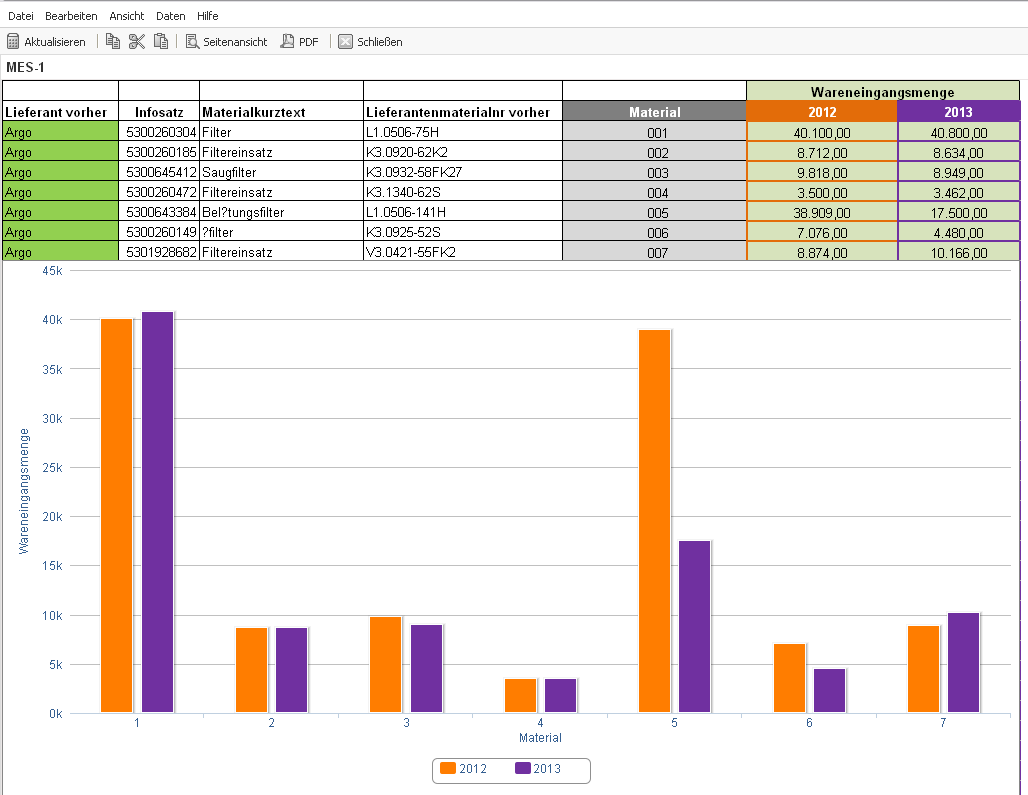1028x795 pixels.
Task: Click material cell 005
Action: (x=654, y=212)
